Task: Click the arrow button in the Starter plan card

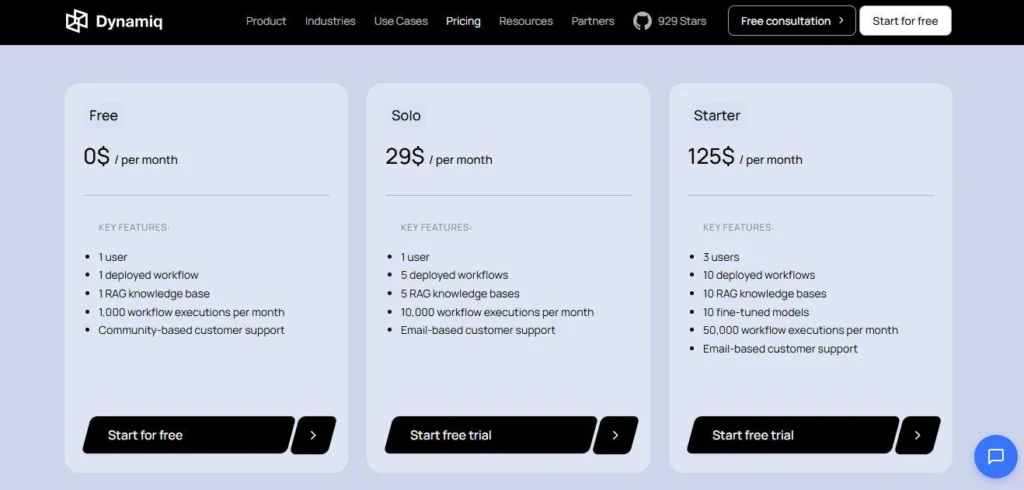Action: tap(918, 435)
